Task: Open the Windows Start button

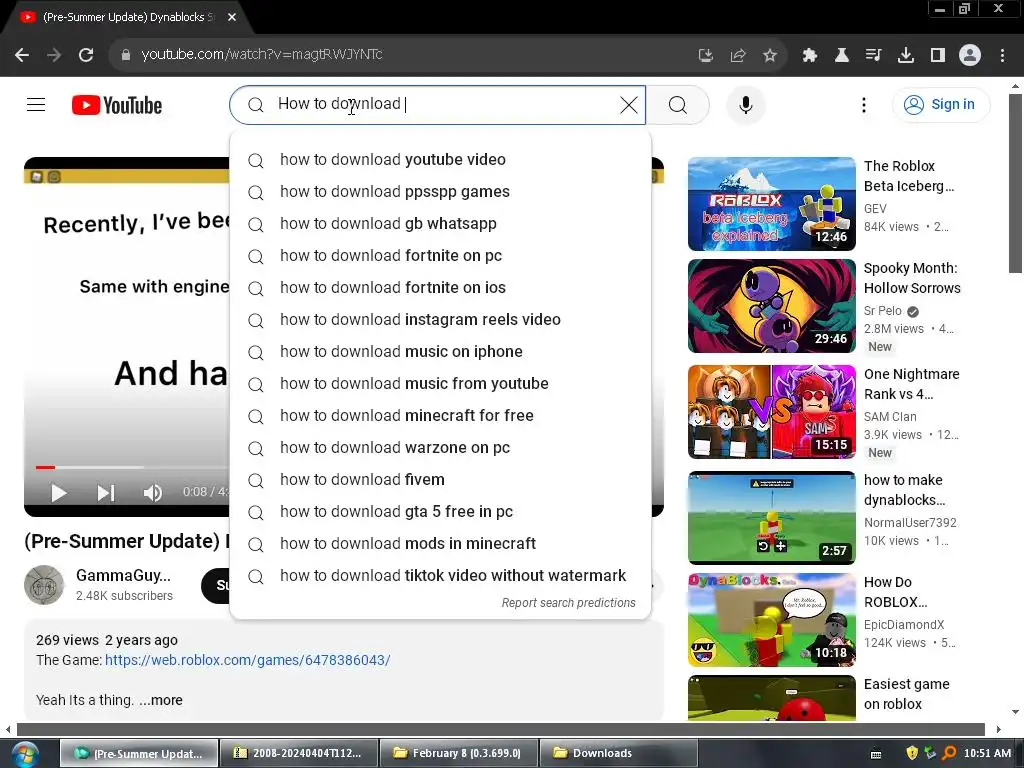Action: coord(25,754)
